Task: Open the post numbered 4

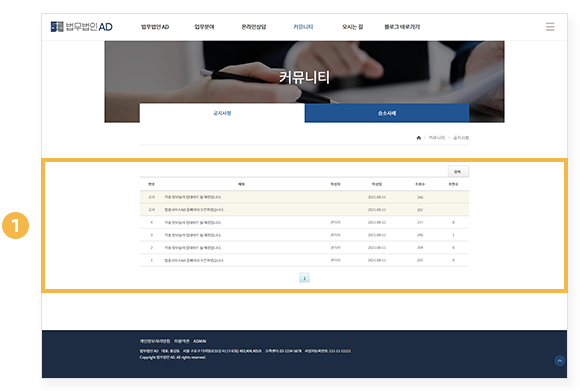Action: tap(193, 222)
